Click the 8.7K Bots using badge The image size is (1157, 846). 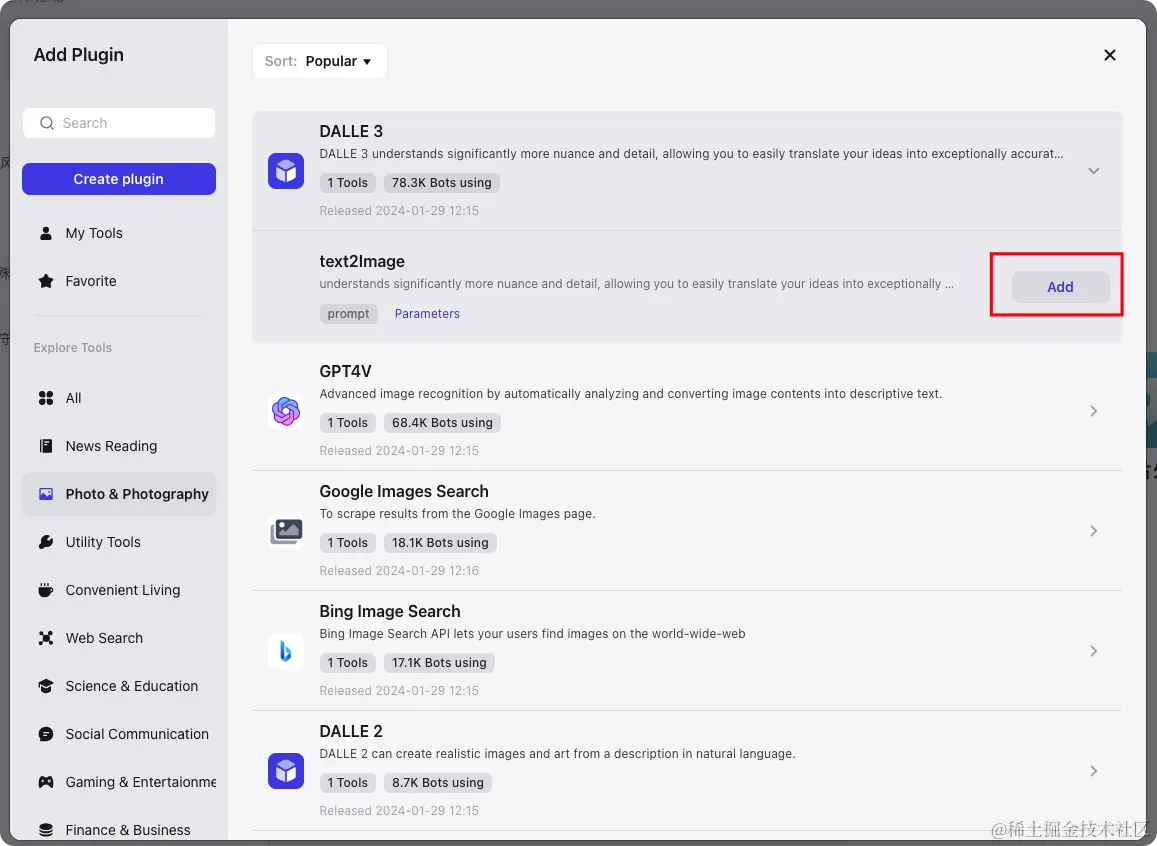(438, 783)
